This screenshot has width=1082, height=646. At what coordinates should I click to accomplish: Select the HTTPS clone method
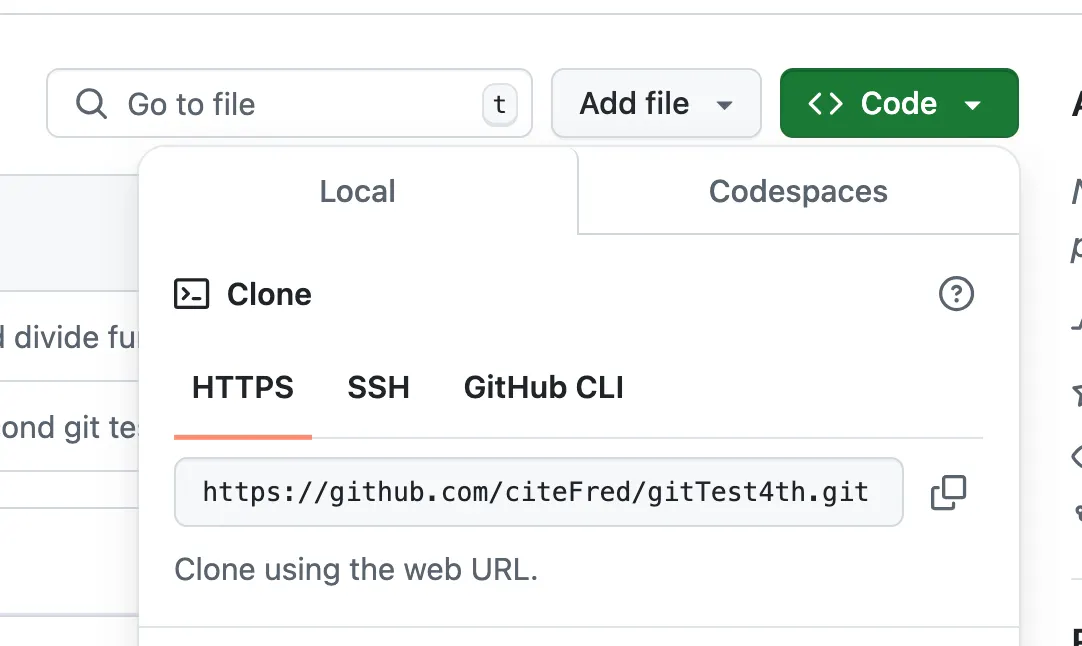243,388
